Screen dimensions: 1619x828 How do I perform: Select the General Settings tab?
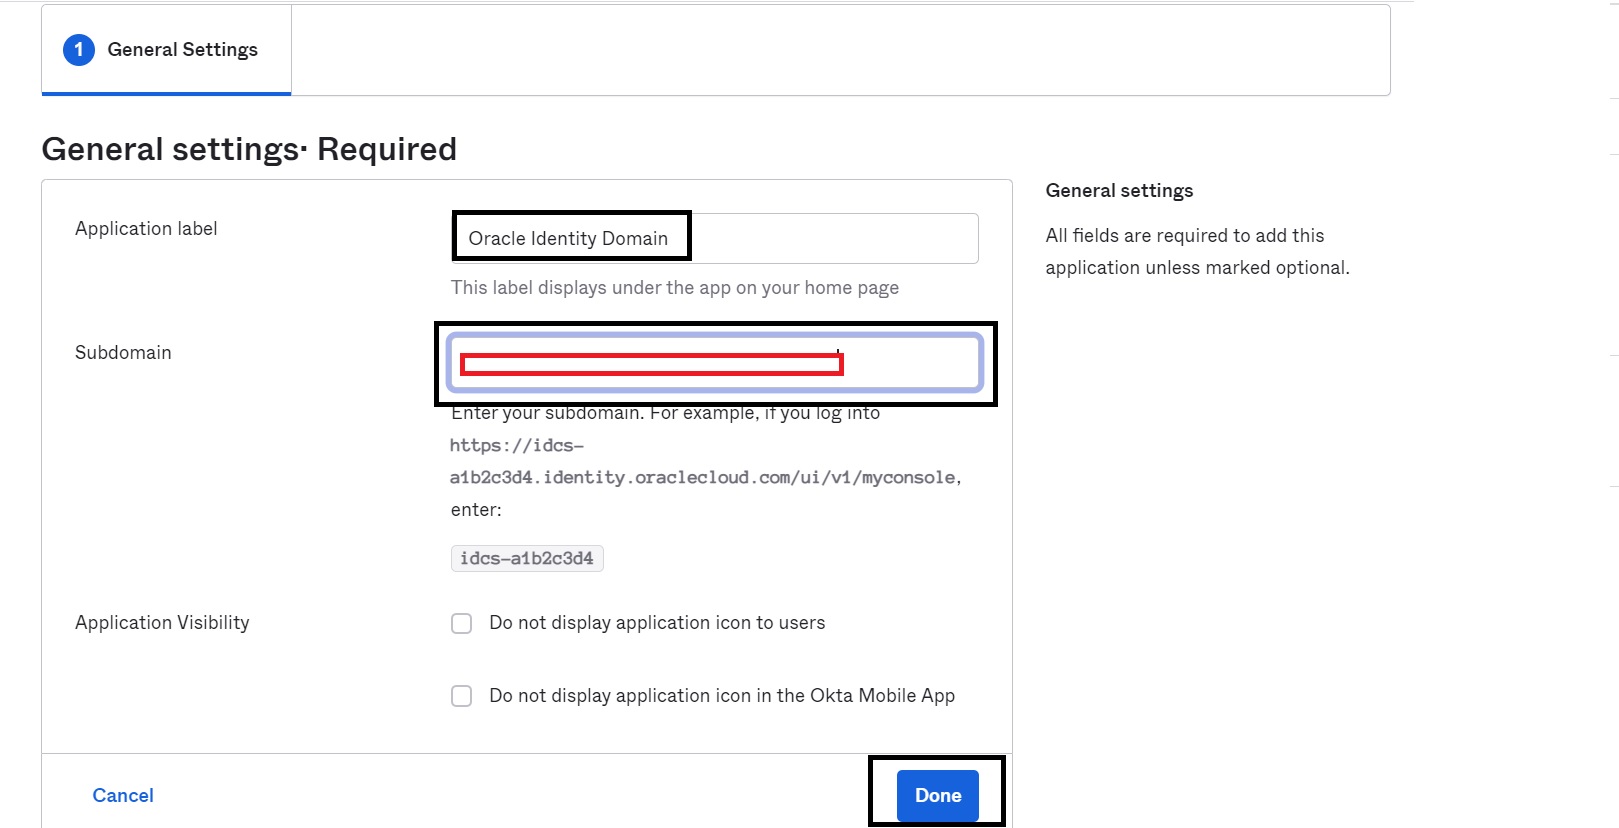(x=166, y=50)
